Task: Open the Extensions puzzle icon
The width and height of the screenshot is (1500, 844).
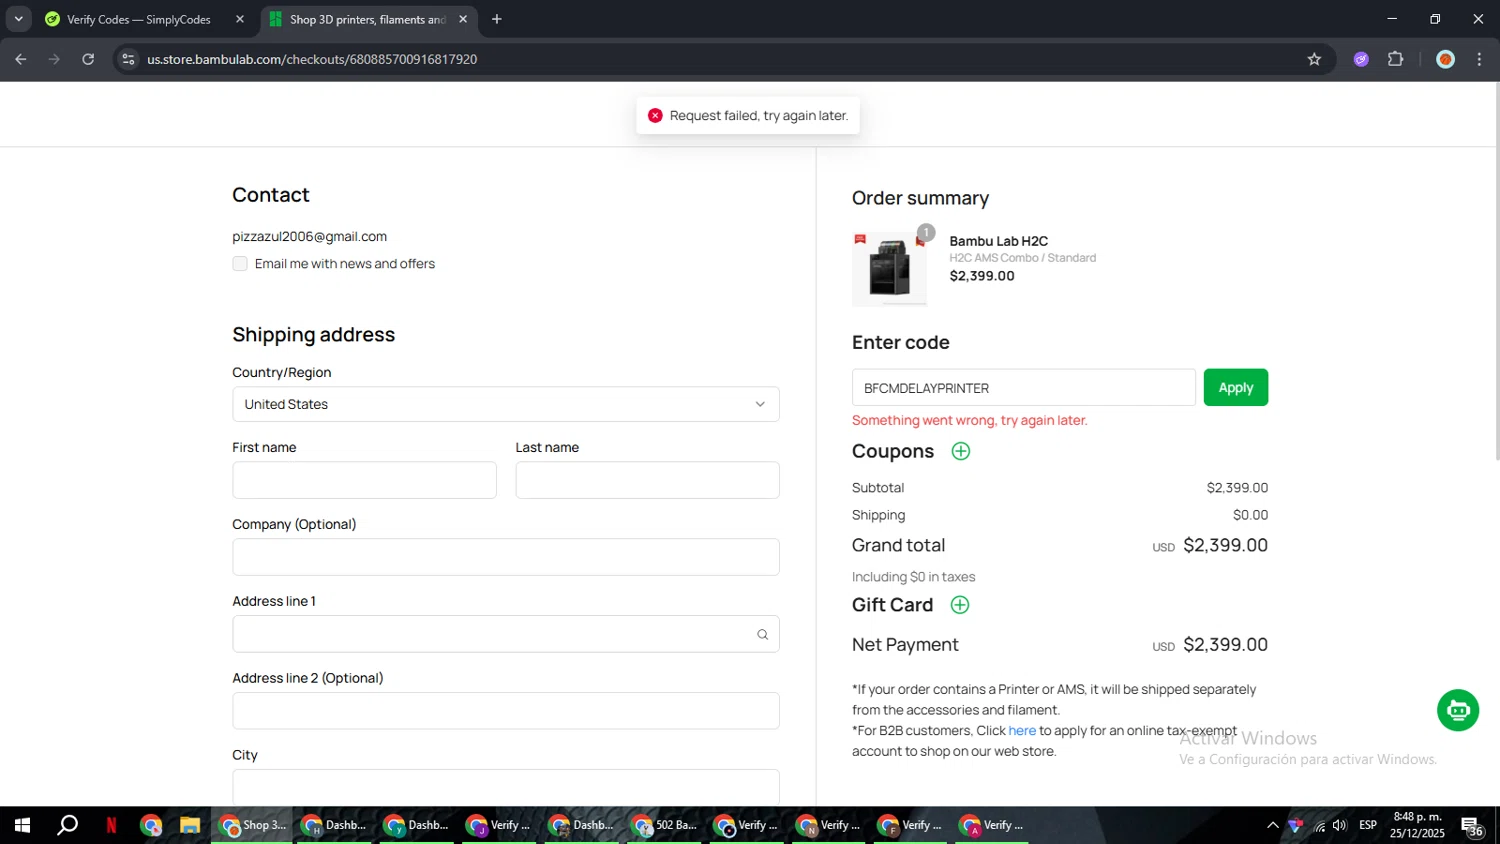Action: pyautogui.click(x=1396, y=59)
